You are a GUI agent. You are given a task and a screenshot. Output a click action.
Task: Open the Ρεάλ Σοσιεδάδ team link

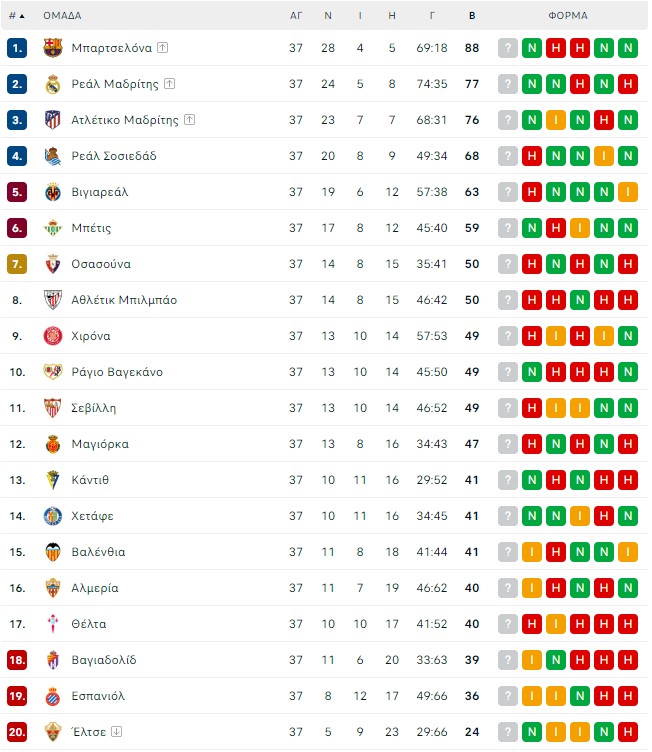click(x=114, y=156)
